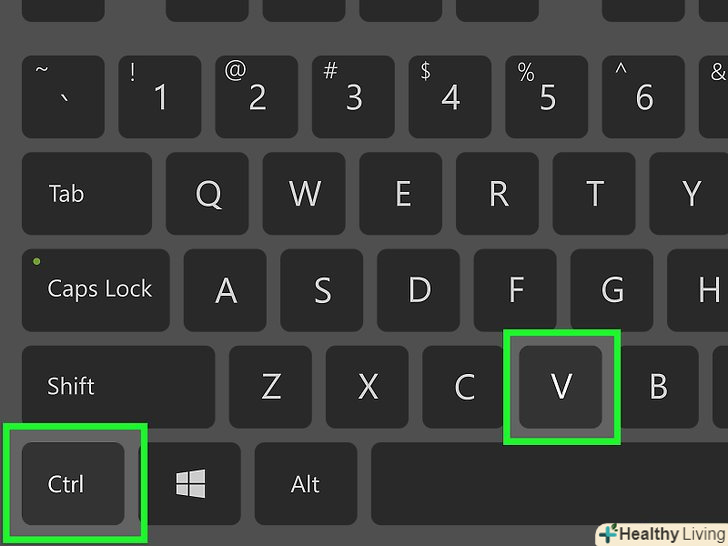Viewport: 728px width, 546px height.
Task: Click the Tab key
Action: point(87,194)
